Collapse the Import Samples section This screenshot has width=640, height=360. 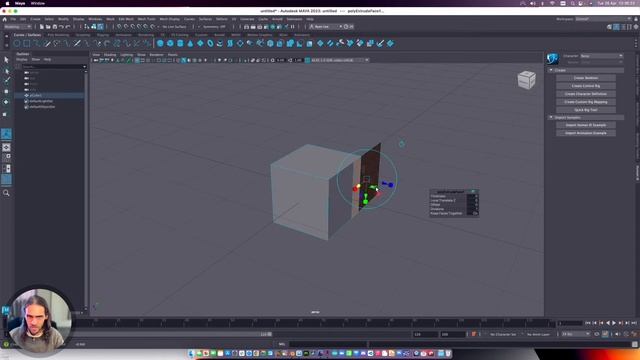pyautogui.click(x=551, y=118)
